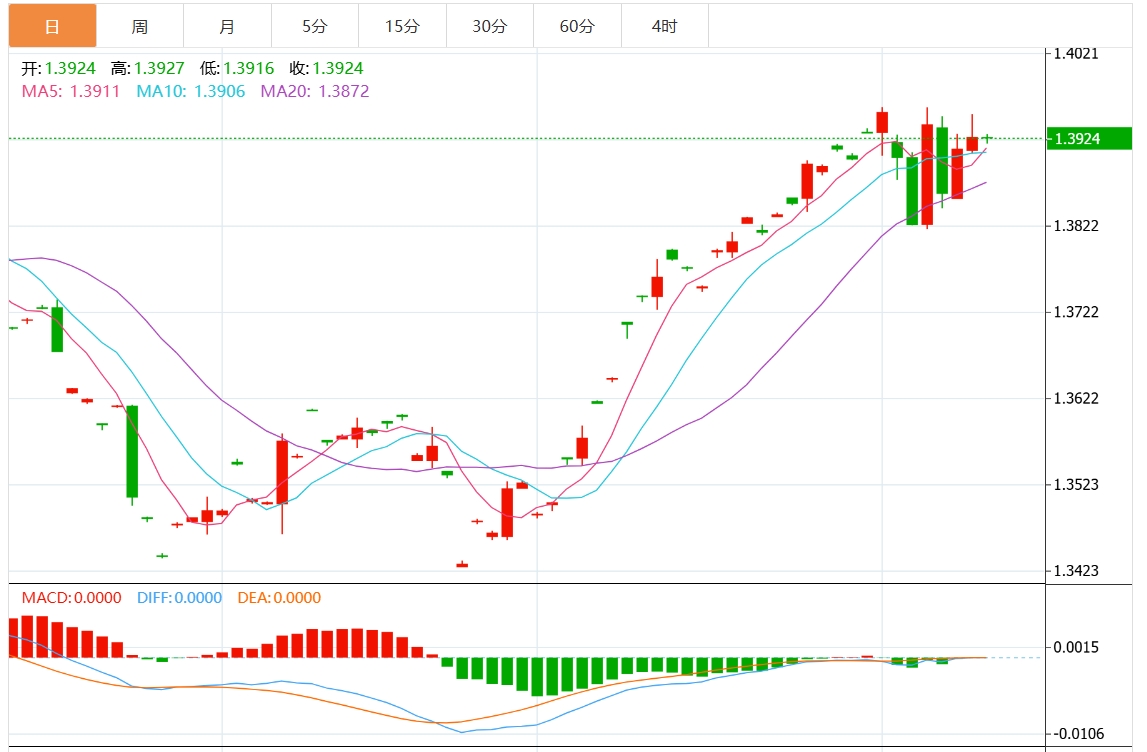Click the green current price tag 1.3924
This screenshot has width=1147, height=752.
coord(1089,138)
